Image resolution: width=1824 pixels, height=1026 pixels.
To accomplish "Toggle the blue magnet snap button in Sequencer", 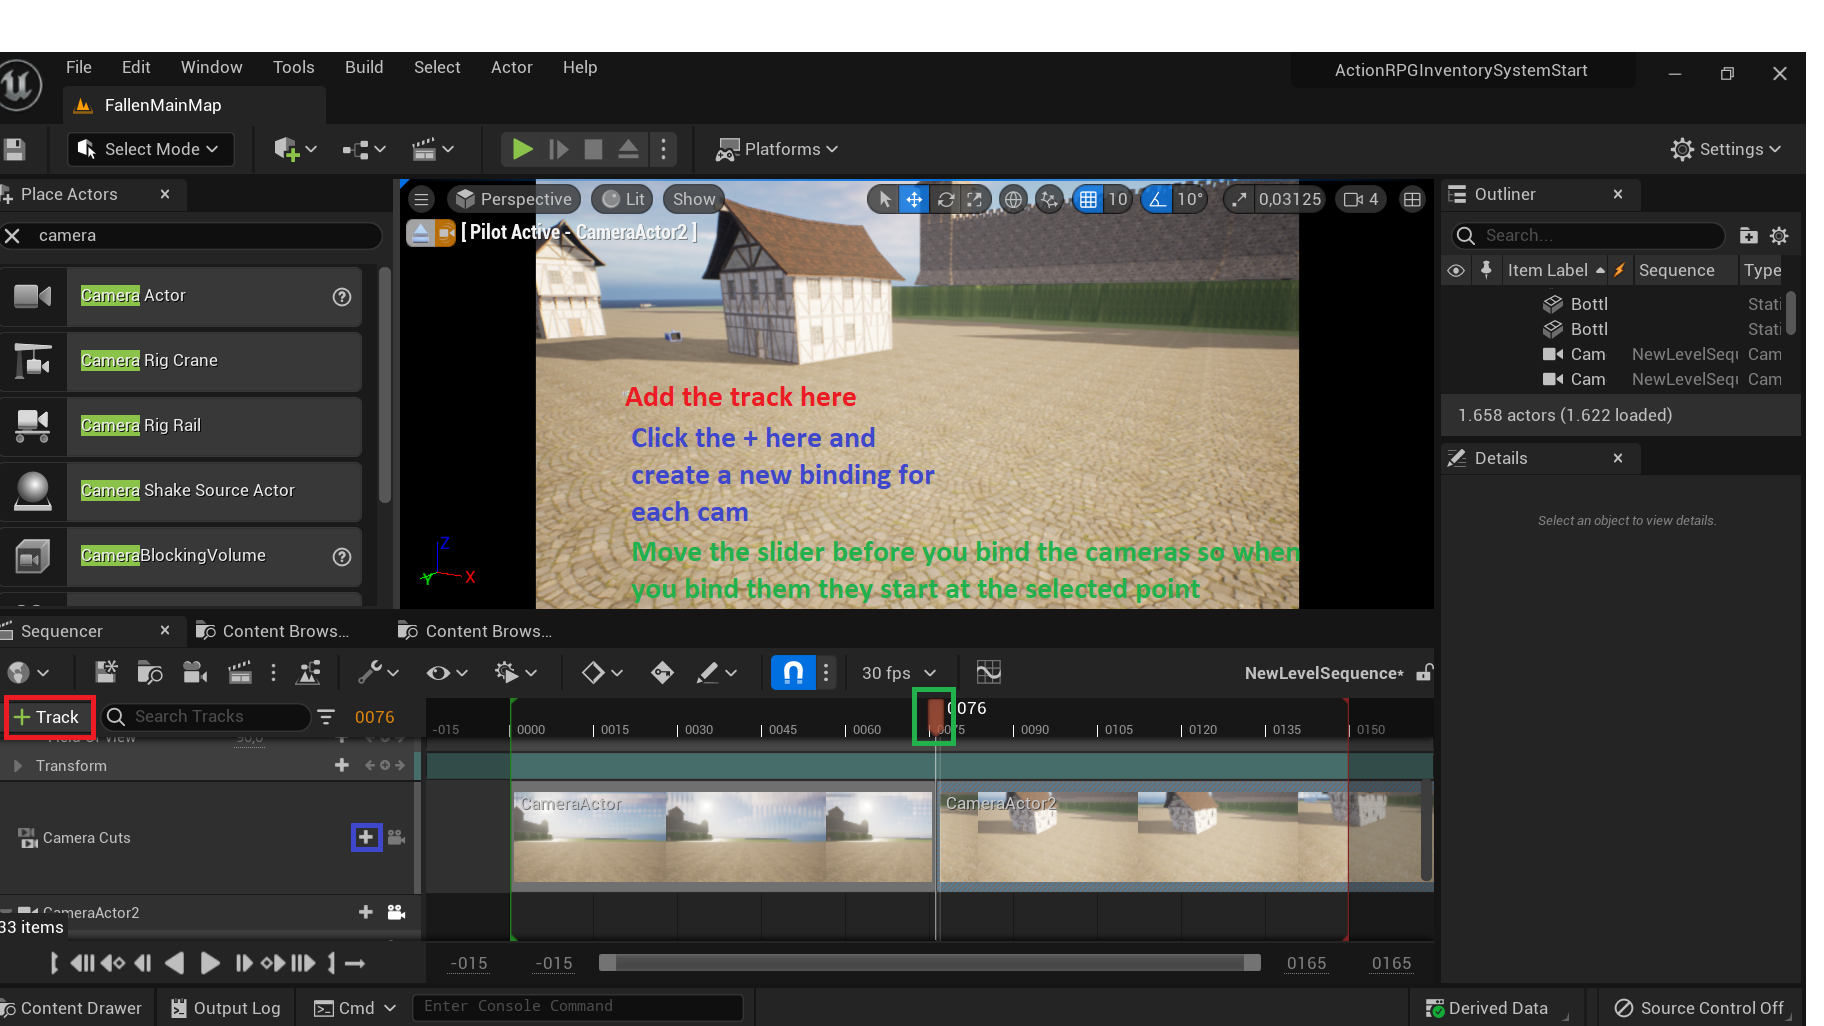I will pos(793,673).
